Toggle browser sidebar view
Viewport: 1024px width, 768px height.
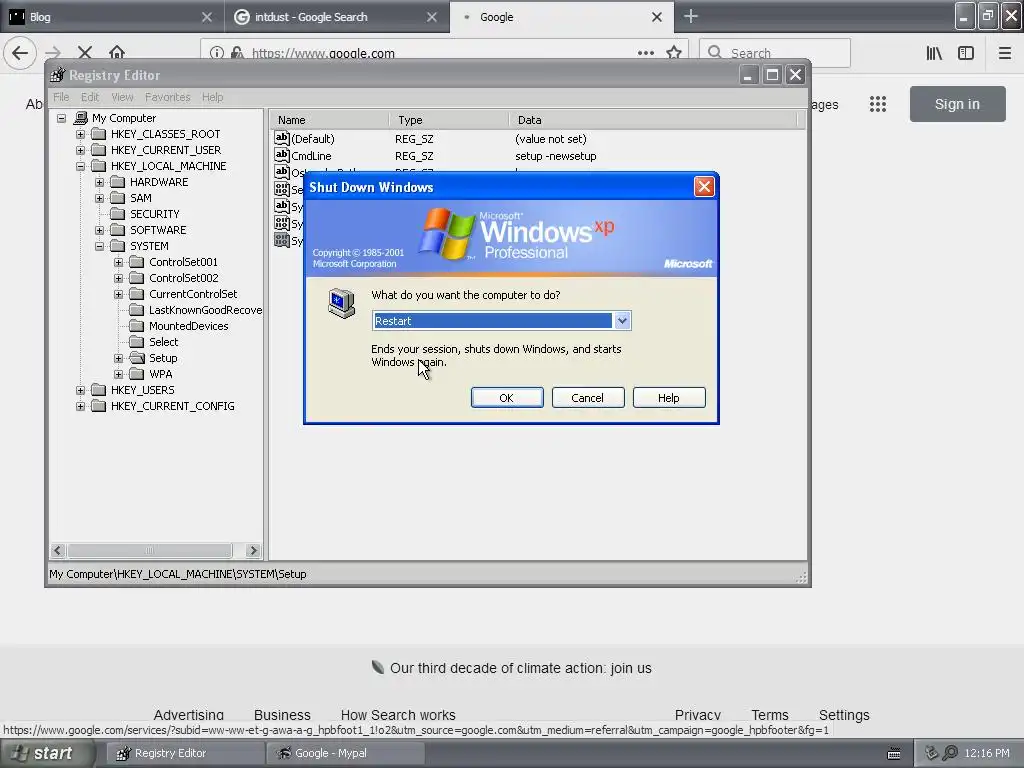pyautogui.click(x=966, y=53)
